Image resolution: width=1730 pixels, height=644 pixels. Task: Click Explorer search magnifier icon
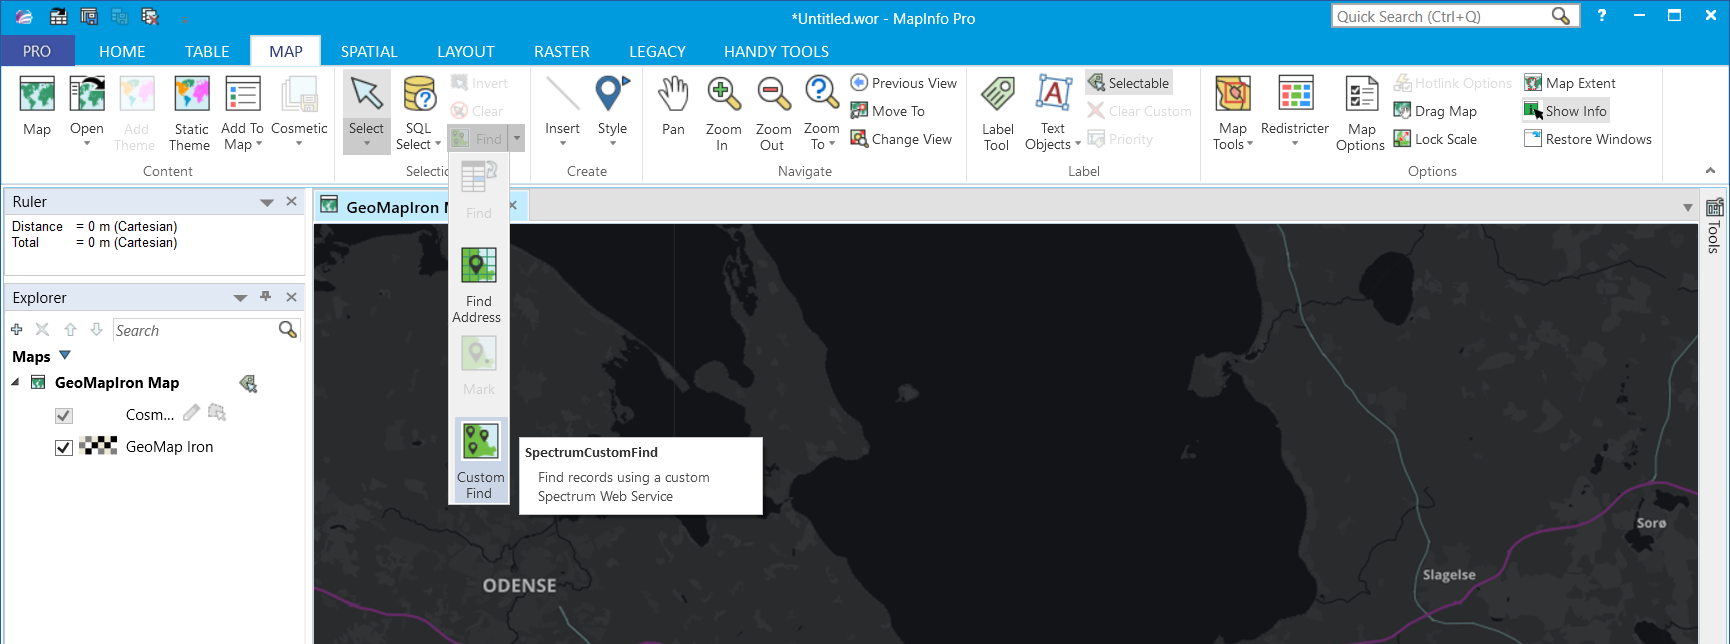288,330
